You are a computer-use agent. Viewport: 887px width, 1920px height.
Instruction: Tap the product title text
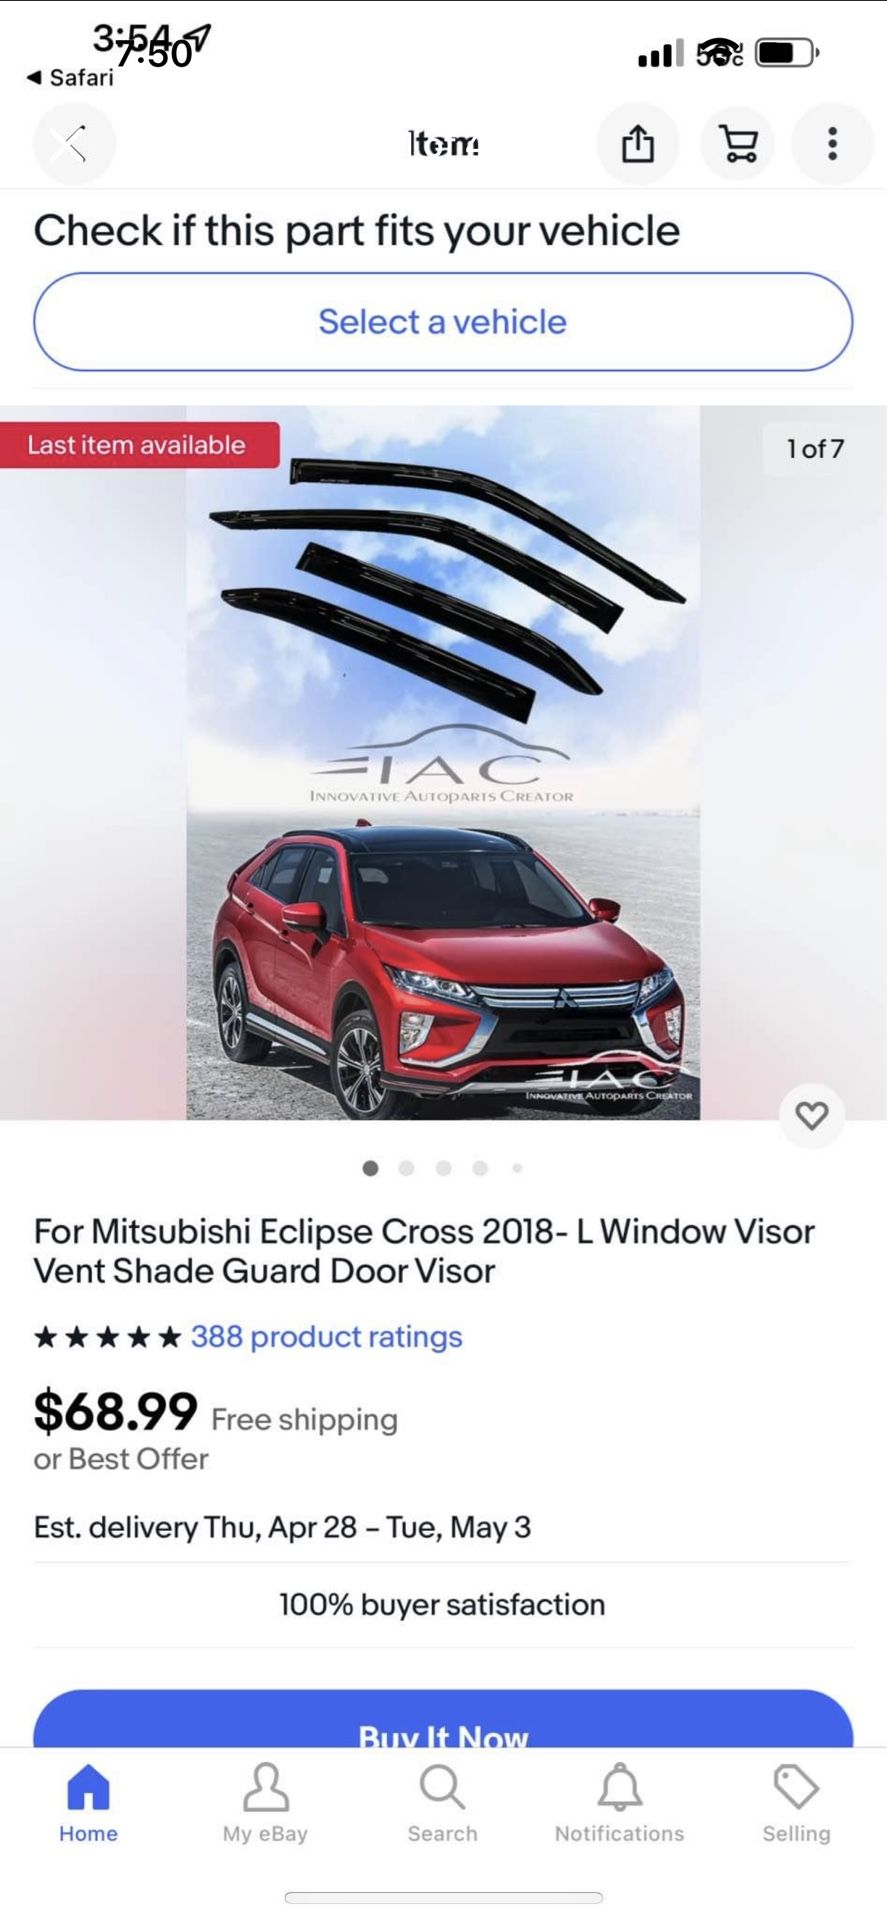coord(424,1251)
